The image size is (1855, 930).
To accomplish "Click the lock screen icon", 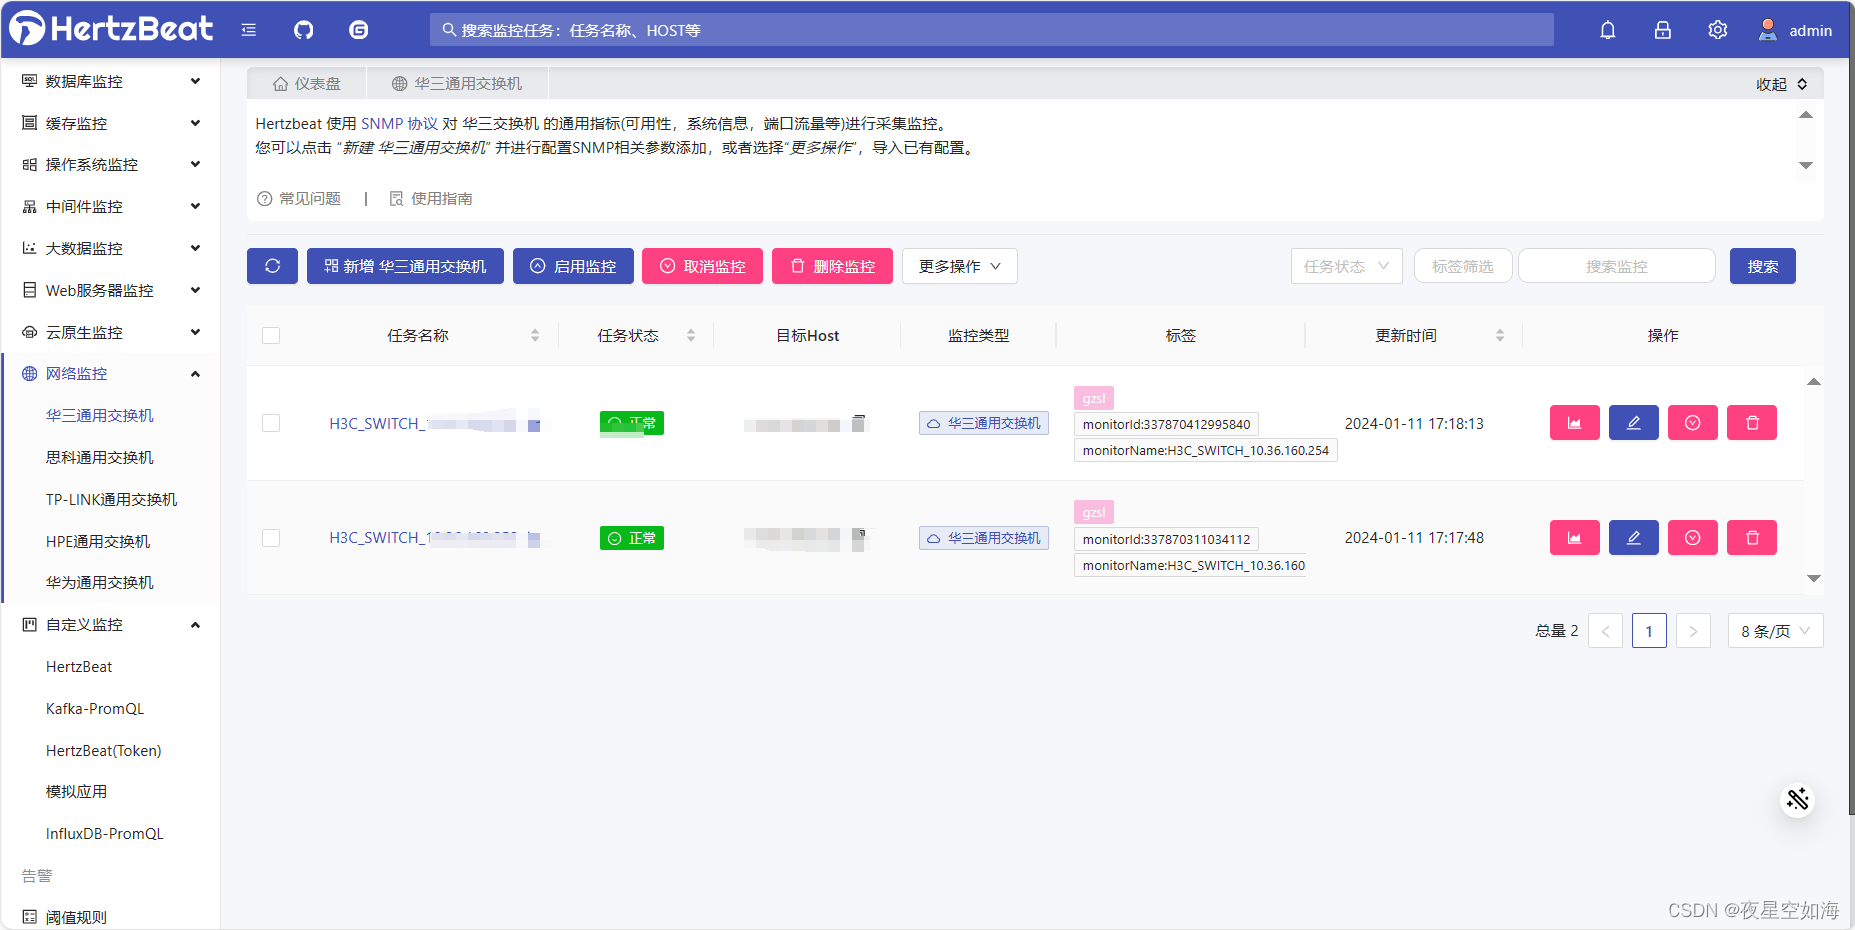I will (1662, 30).
